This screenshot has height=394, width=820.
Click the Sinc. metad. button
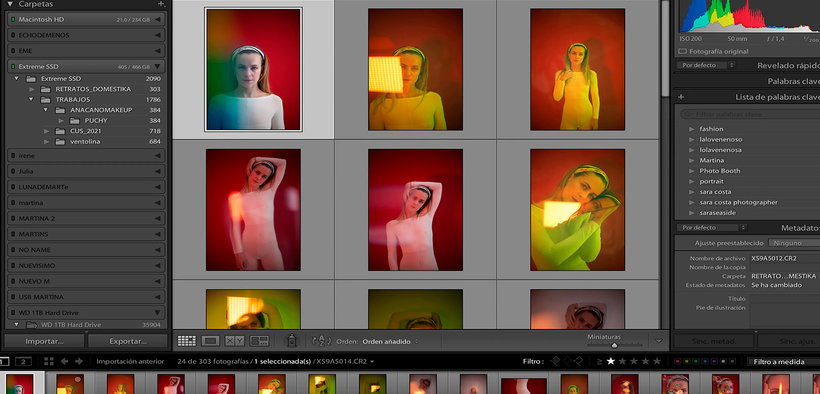coord(713,341)
